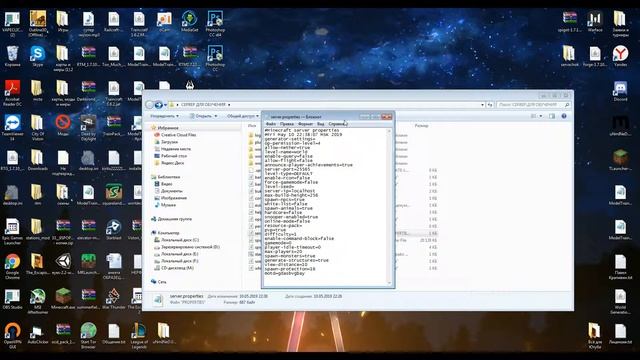Open the Explorer address bar history dropdown
This screenshot has height=360, width=640.
click(482, 105)
